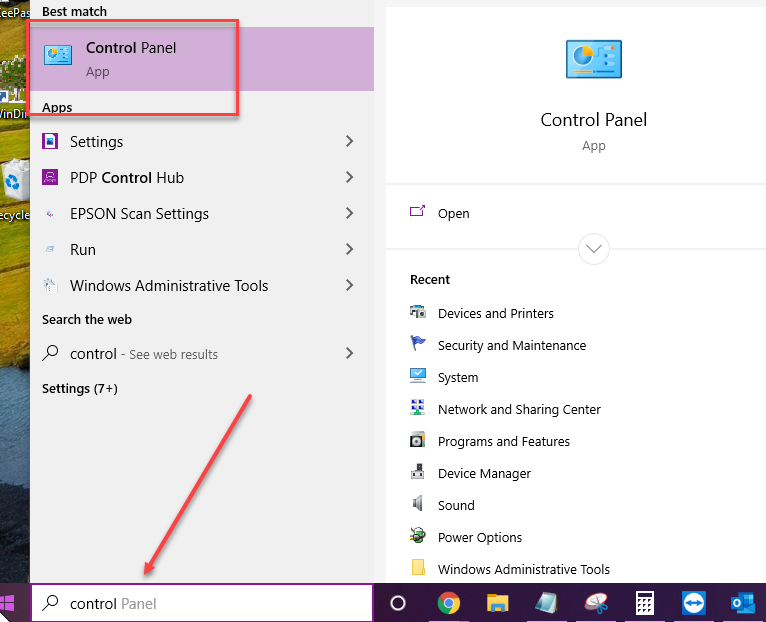Click the Run app icon
This screenshot has height=622, width=766.
[50, 249]
